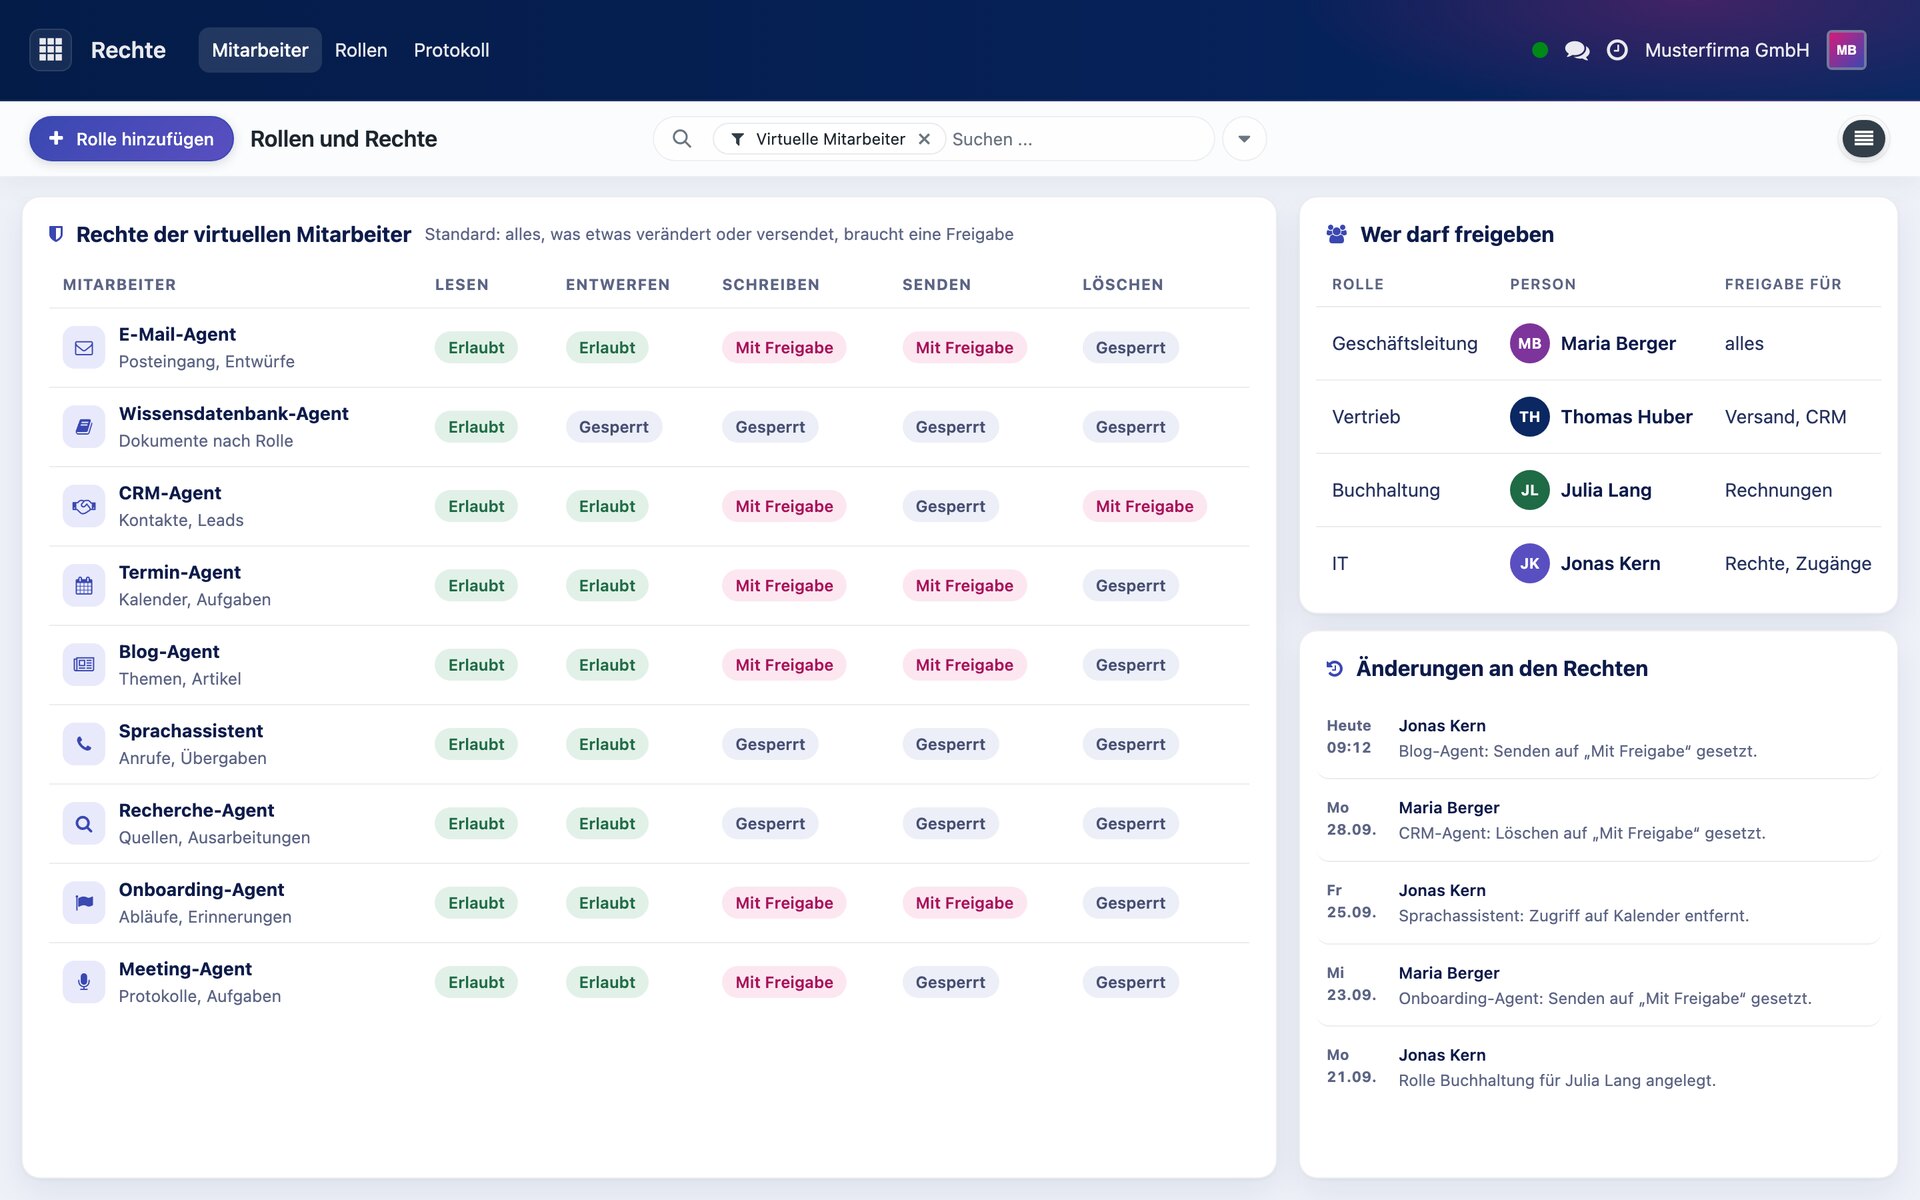1920x1200 pixels.
Task: Toggle Blog-Agent Senden Mit Freigabe badge
Action: pyautogui.click(x=964, y=665)
